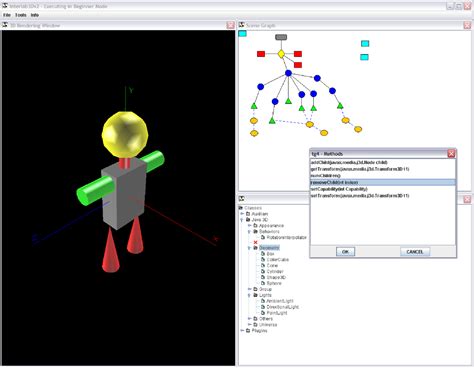Select the leftmost blue circle node
The image size is (474, 380).
click(261, 87)
